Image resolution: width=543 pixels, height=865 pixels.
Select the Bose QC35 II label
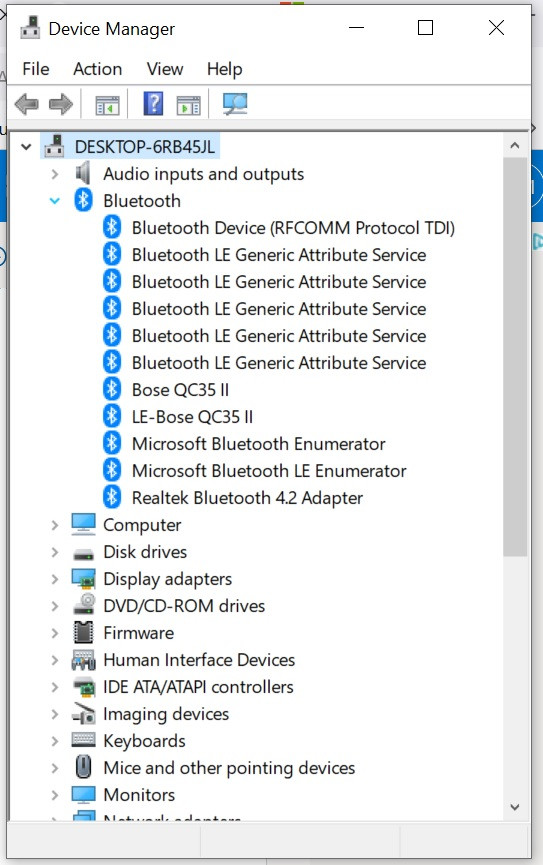click(x=180, y=390)
